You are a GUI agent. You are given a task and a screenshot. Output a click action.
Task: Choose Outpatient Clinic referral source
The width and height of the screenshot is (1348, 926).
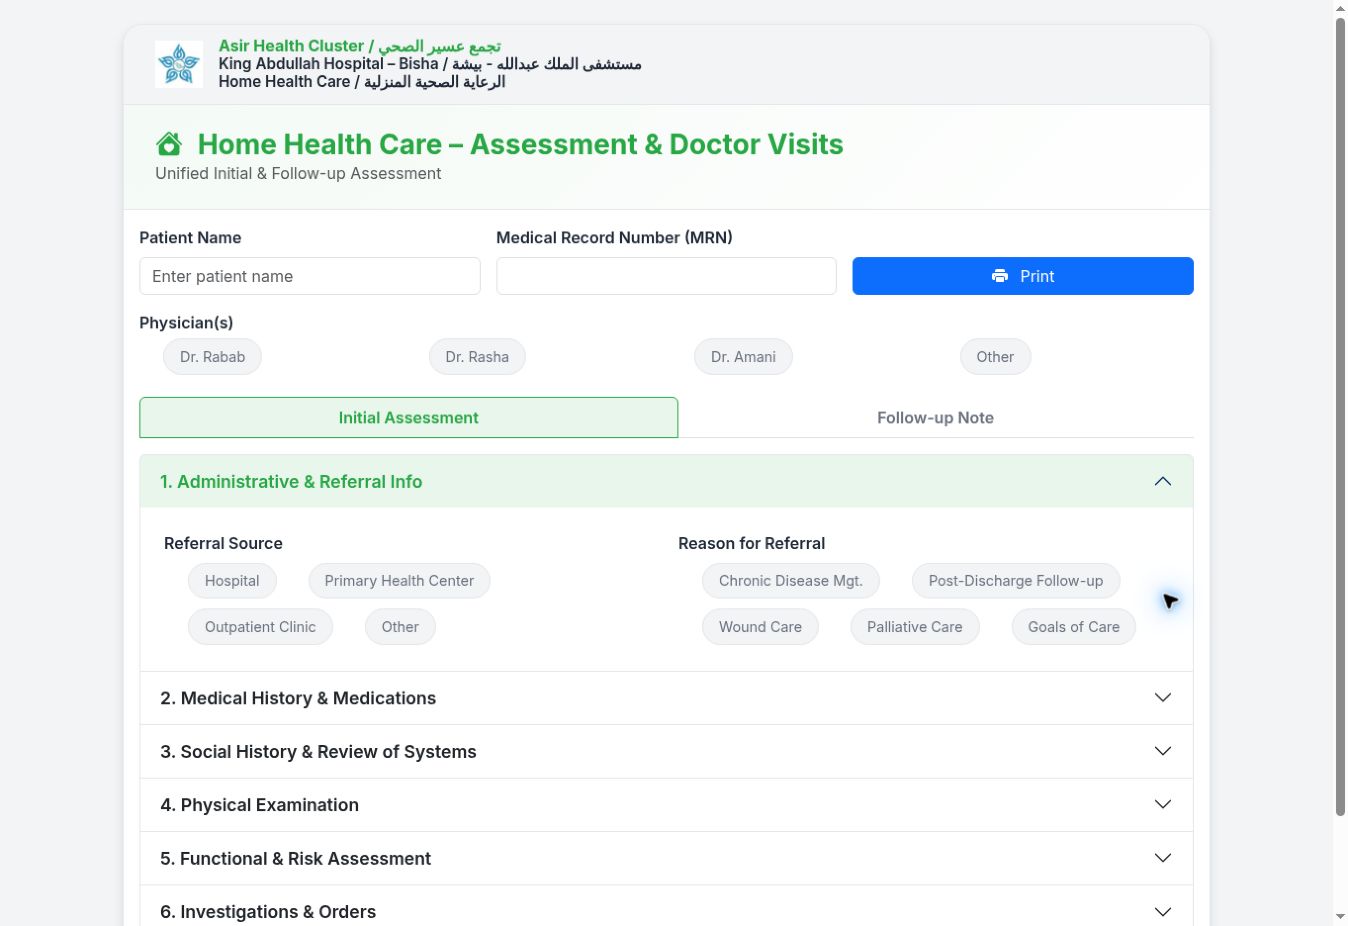point(260,627)
